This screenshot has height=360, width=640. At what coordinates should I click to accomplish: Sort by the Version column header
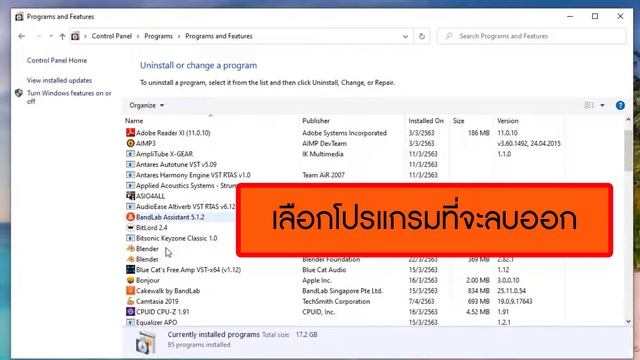coord(508,121)
